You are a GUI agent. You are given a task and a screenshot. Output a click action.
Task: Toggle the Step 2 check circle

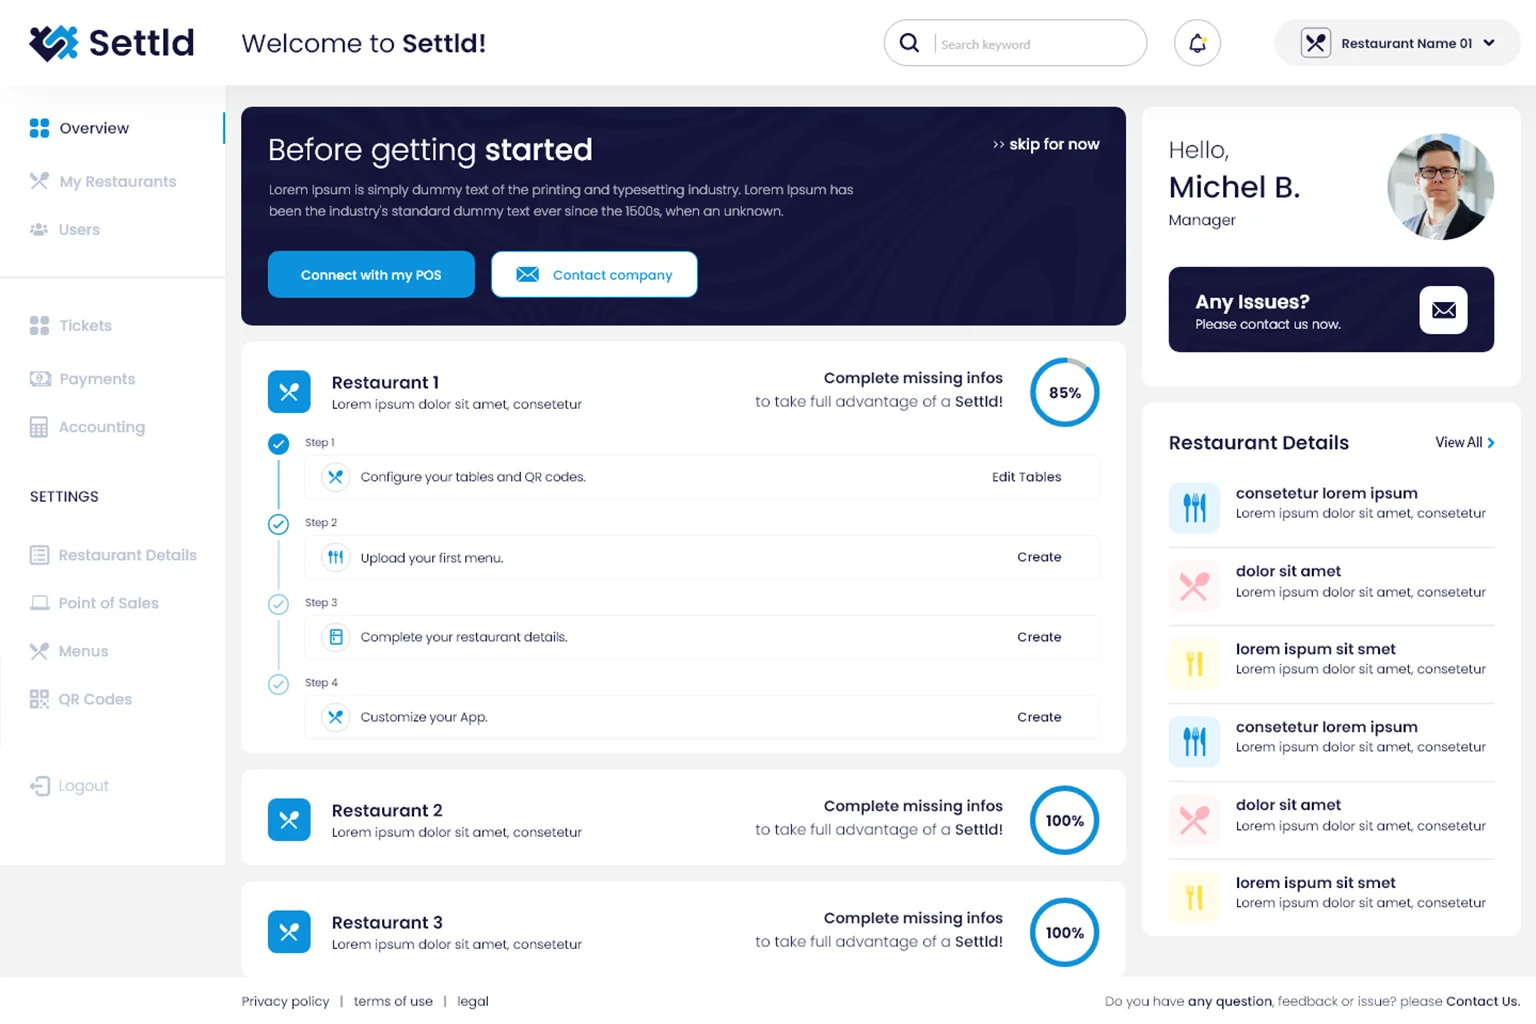pos(279,524)
